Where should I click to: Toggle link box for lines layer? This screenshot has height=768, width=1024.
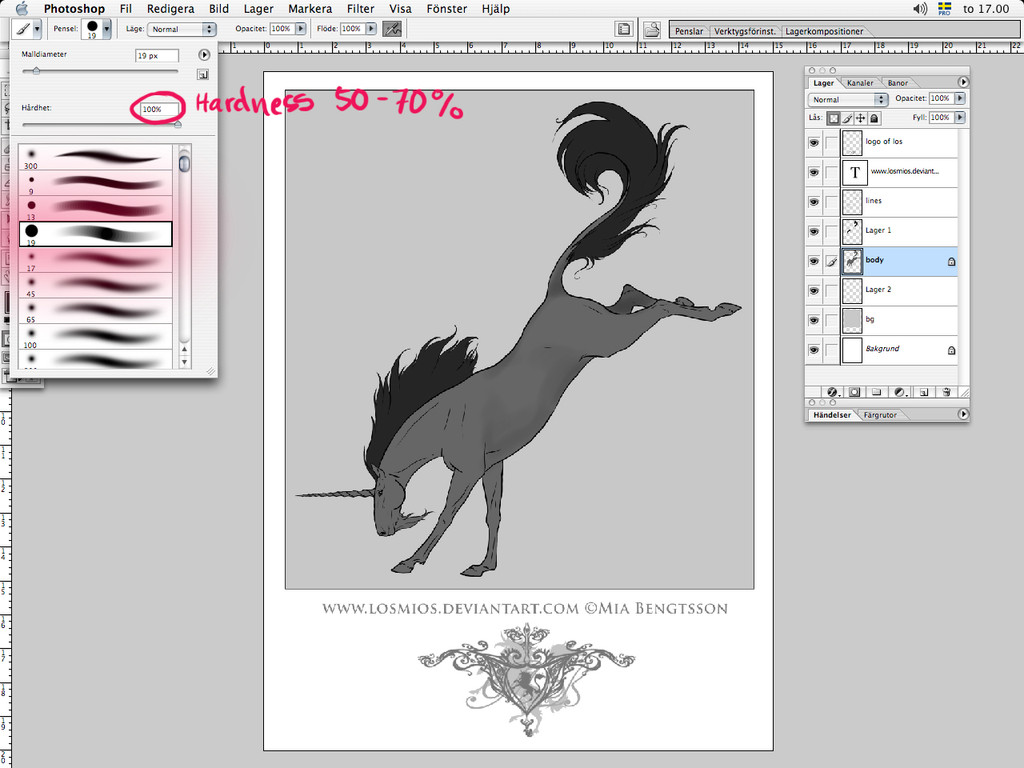pos(831,202)
